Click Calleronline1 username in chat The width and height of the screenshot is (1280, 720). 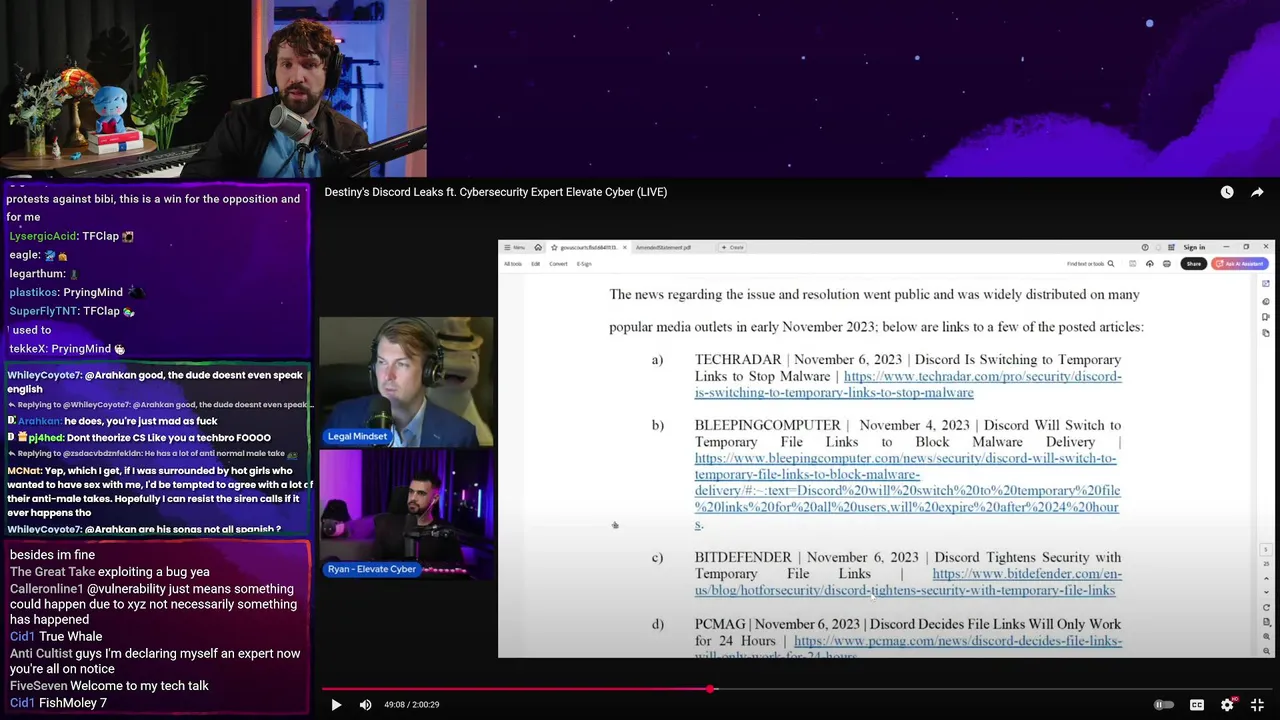(x=47, y=589)
